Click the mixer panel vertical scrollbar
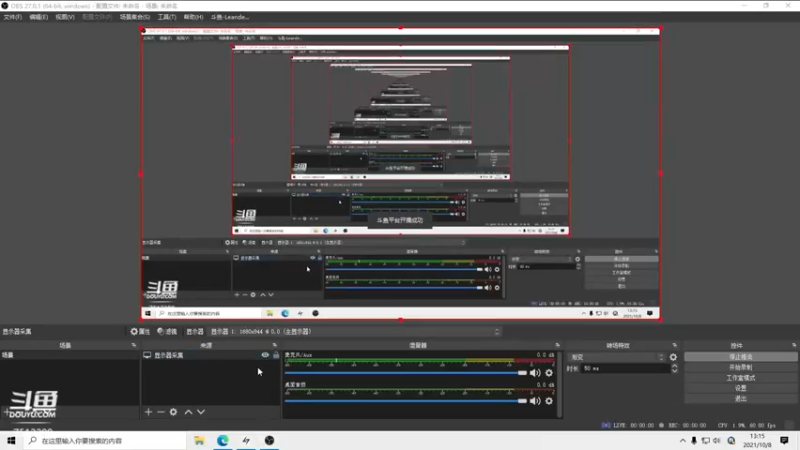The height and width of the screenshot is (450, 800). [x=560, y=384]
